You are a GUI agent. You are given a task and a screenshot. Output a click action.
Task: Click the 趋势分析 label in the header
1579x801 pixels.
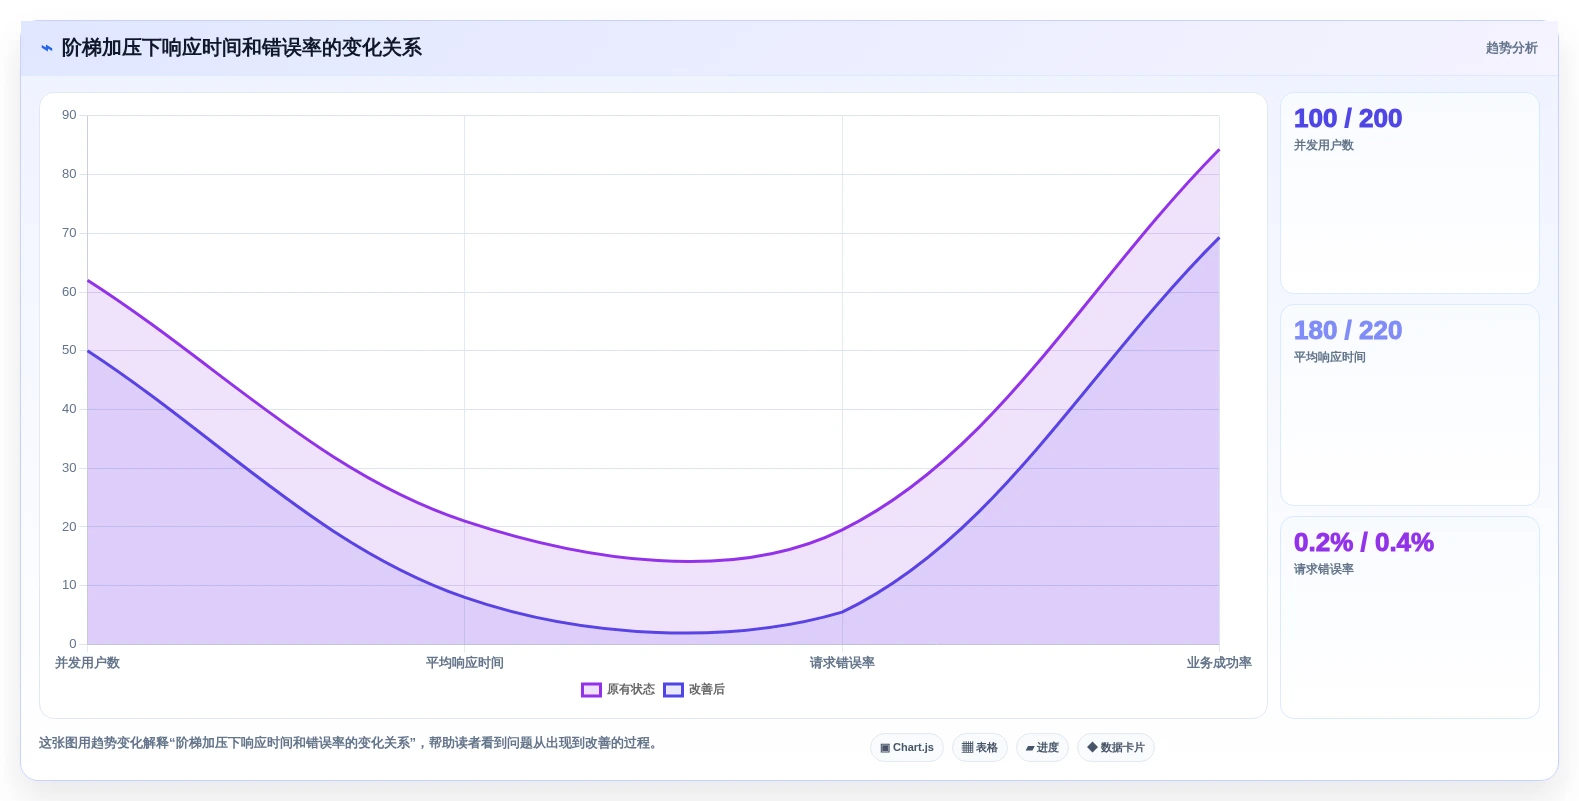click(x=1511, y=48)
